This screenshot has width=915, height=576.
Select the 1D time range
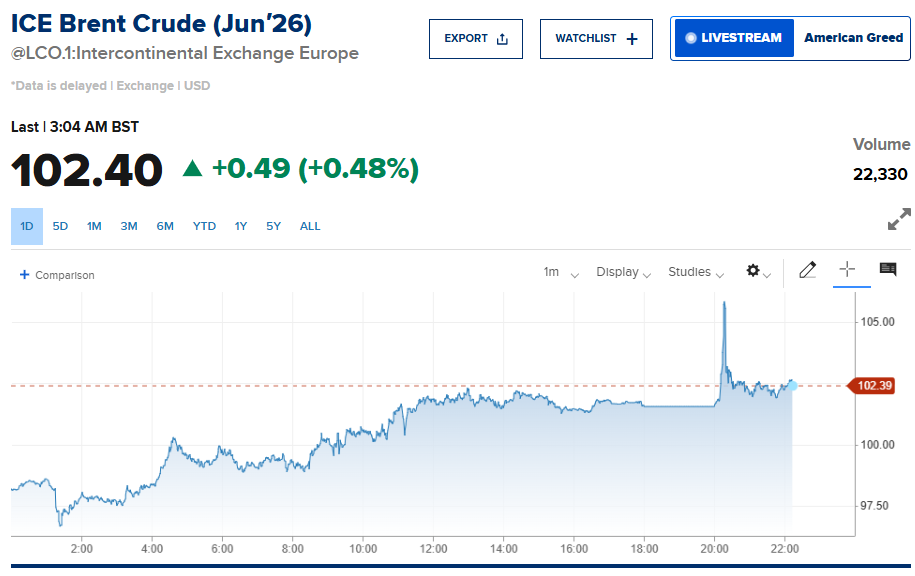[x=27, y=226]
